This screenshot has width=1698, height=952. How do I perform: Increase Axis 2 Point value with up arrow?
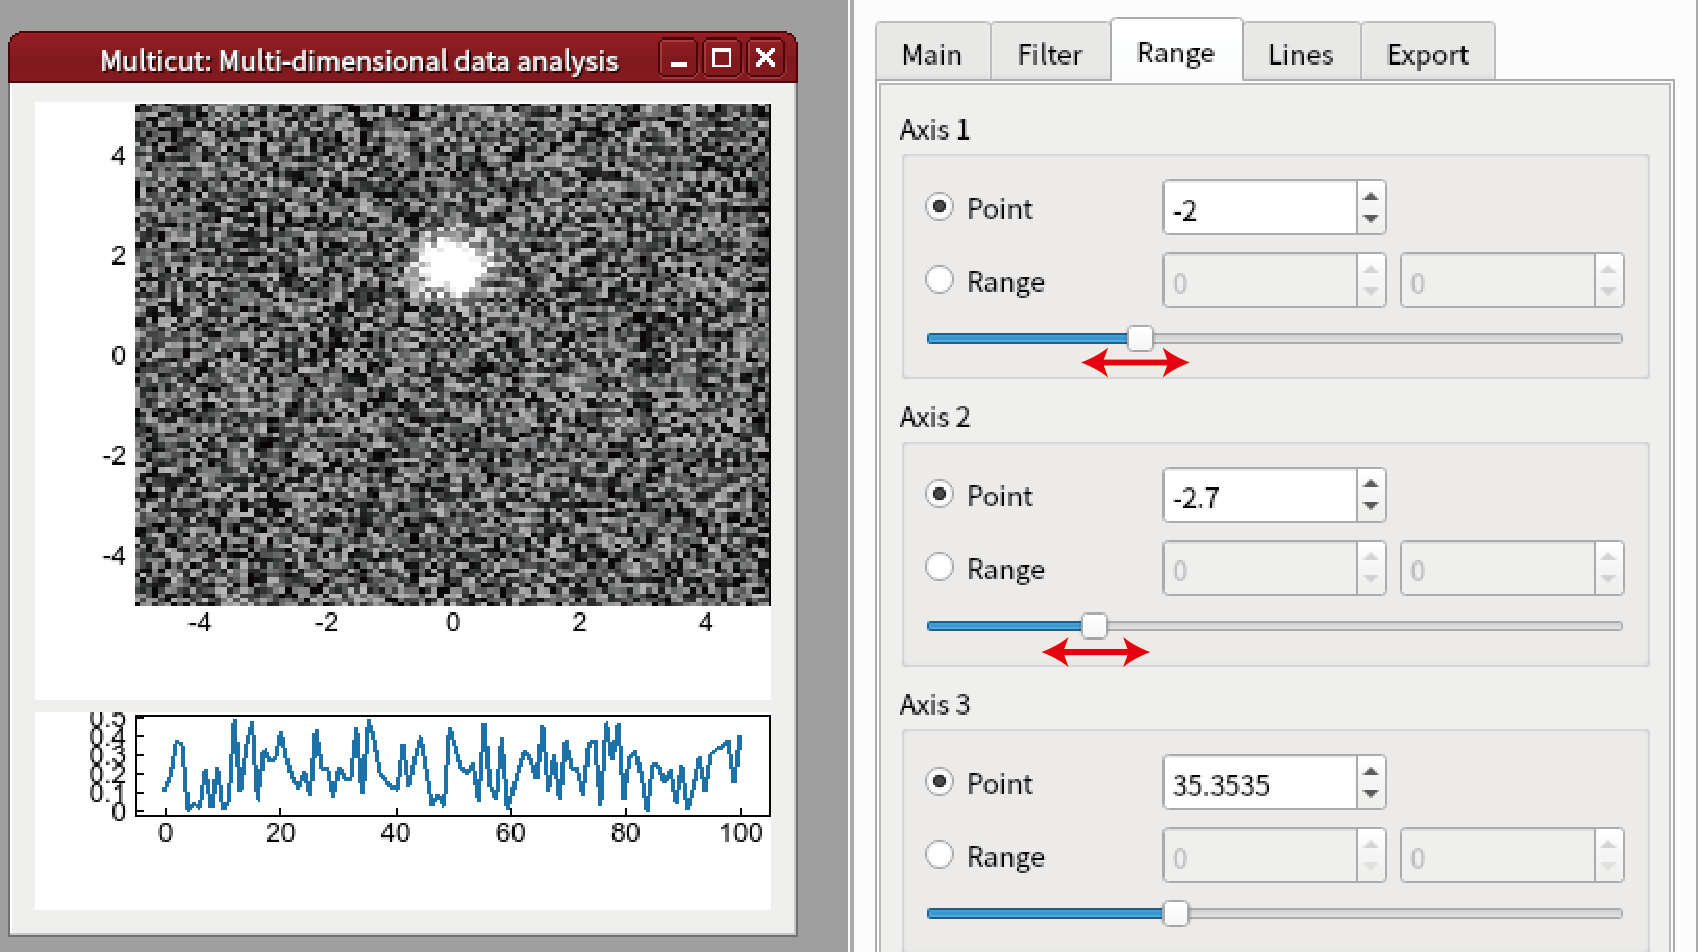coord(1371,483)
